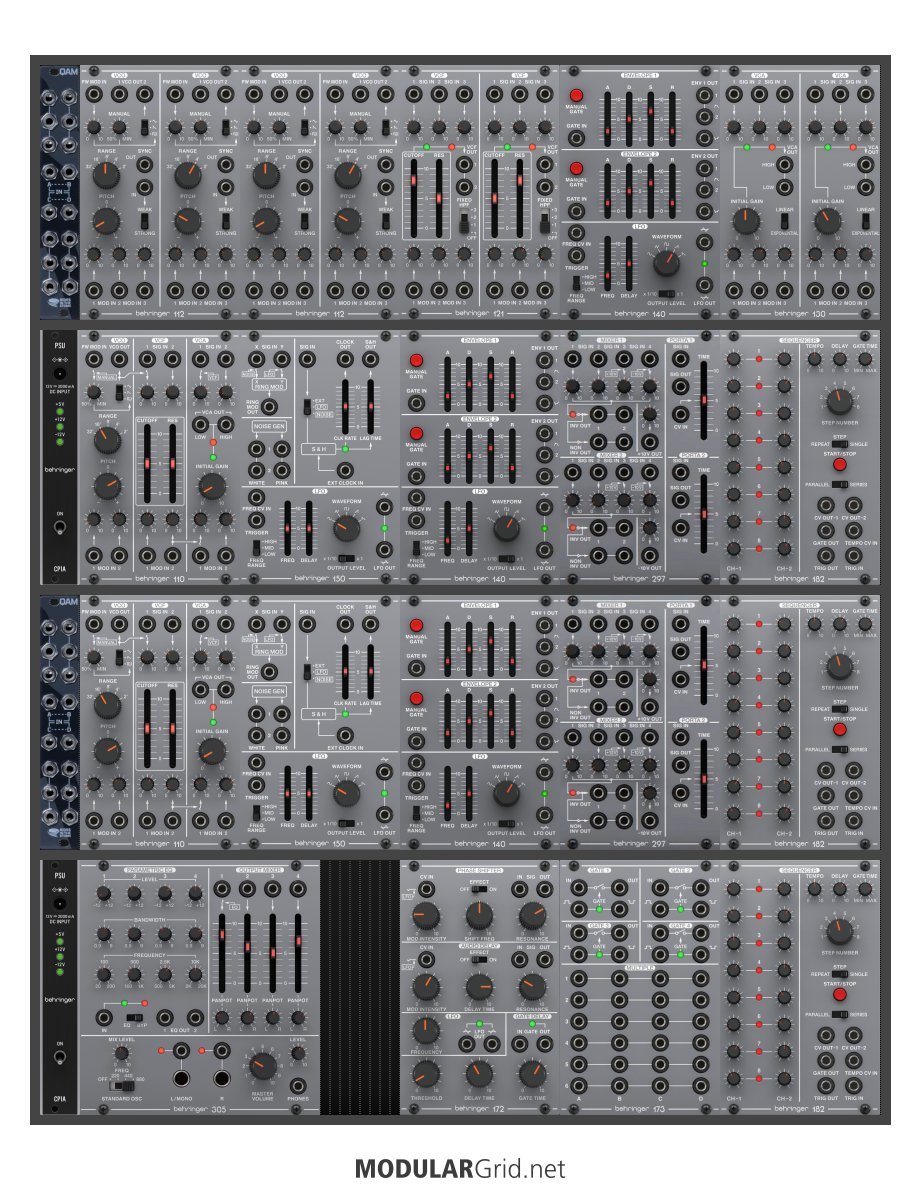Image resolution: width=921 pixels, height=1190 pixels.
Task: Click Multiples jack row 1 column A
Action: click(x=579, y=979)
